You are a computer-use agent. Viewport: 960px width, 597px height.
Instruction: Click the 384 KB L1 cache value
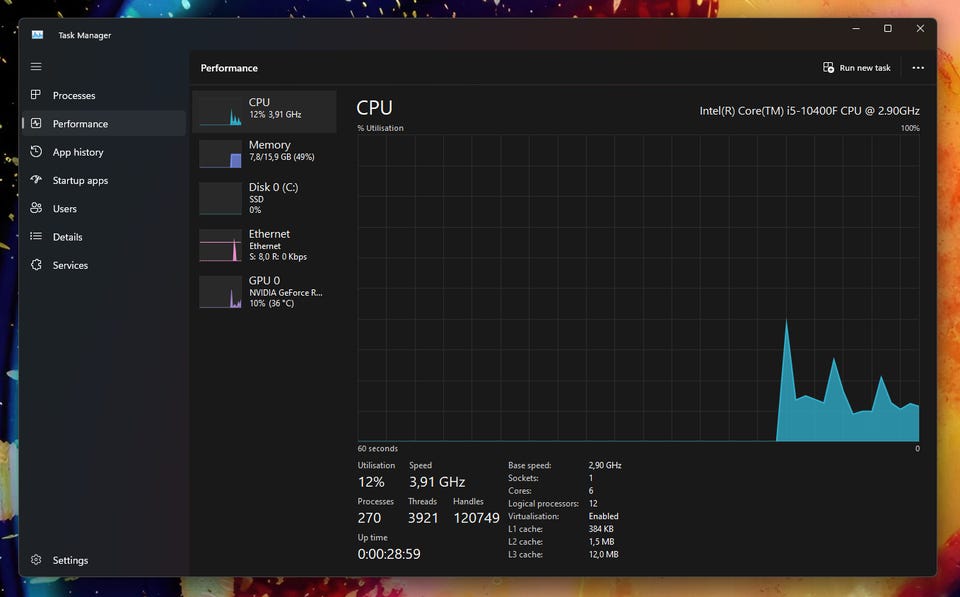point(601,529)
